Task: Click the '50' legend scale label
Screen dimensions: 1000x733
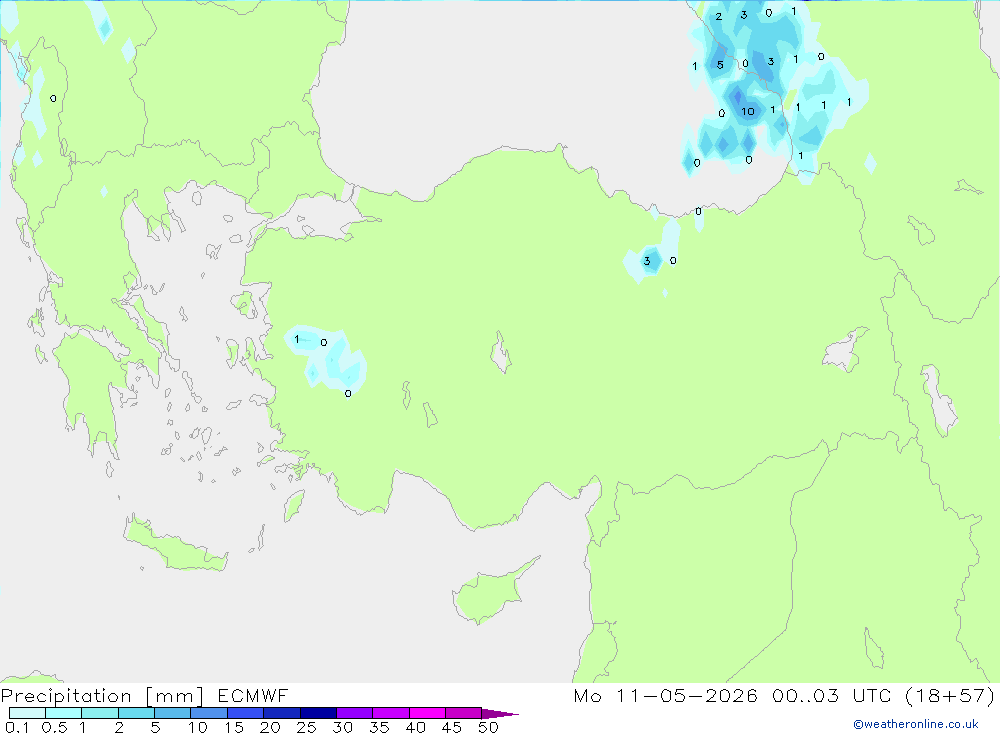Action: [x=488, y=727]
